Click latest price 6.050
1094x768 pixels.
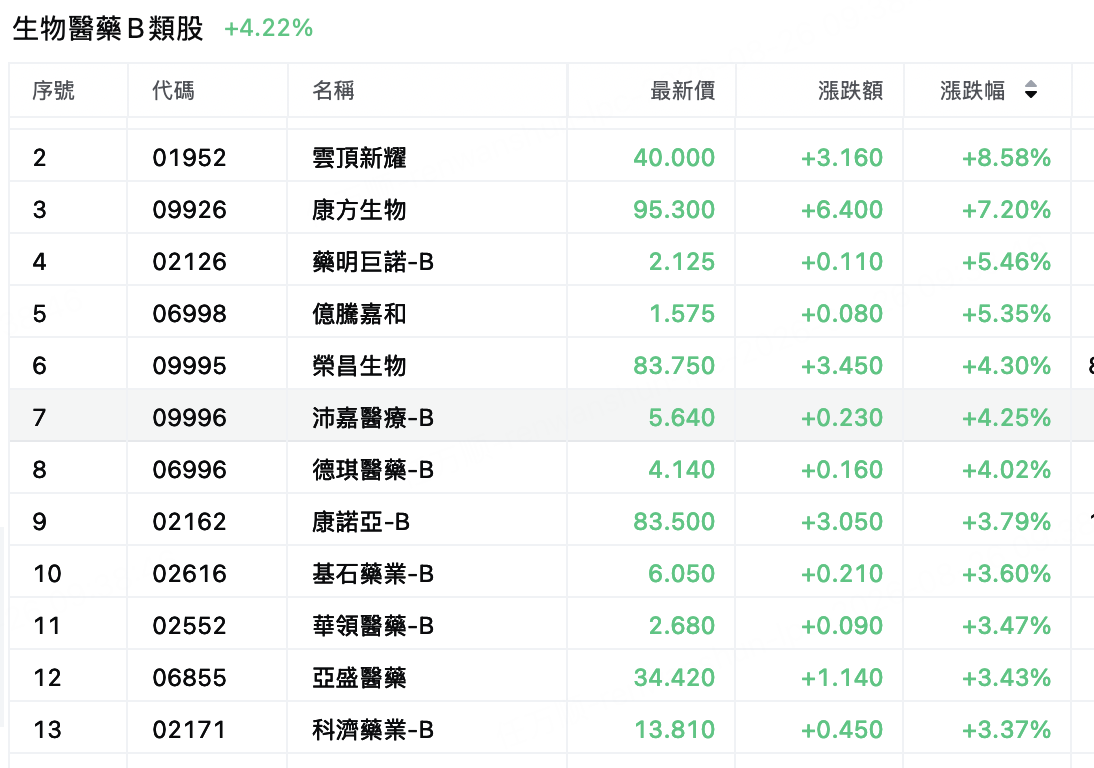tap(682, 573)
